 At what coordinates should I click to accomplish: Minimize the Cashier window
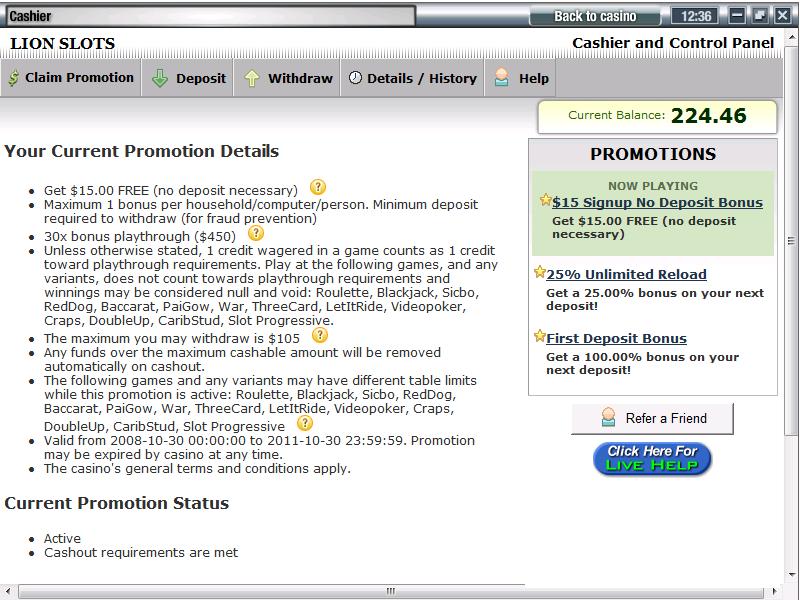[737, 16]
